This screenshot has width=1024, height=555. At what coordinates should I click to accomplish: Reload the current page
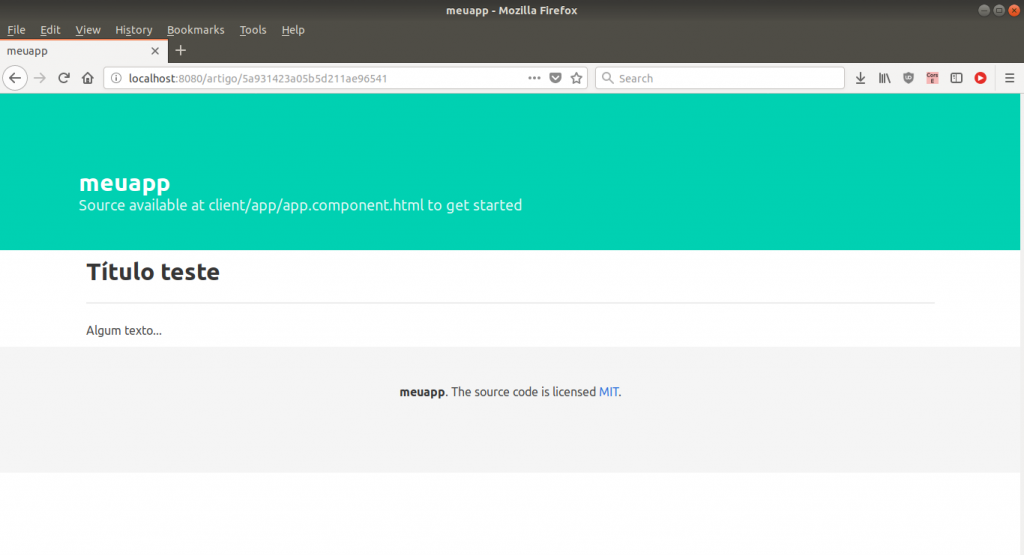[63, 78]
